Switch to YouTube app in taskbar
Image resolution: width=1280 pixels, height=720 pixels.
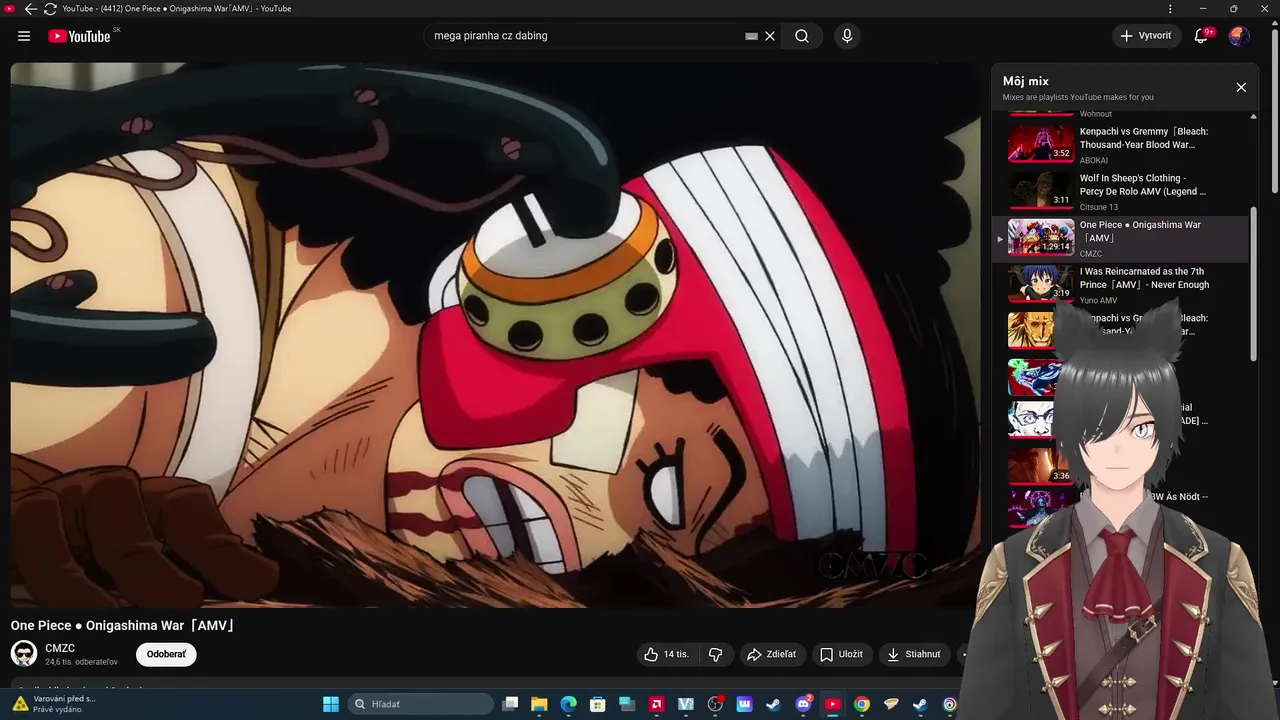tap(832, 704)
